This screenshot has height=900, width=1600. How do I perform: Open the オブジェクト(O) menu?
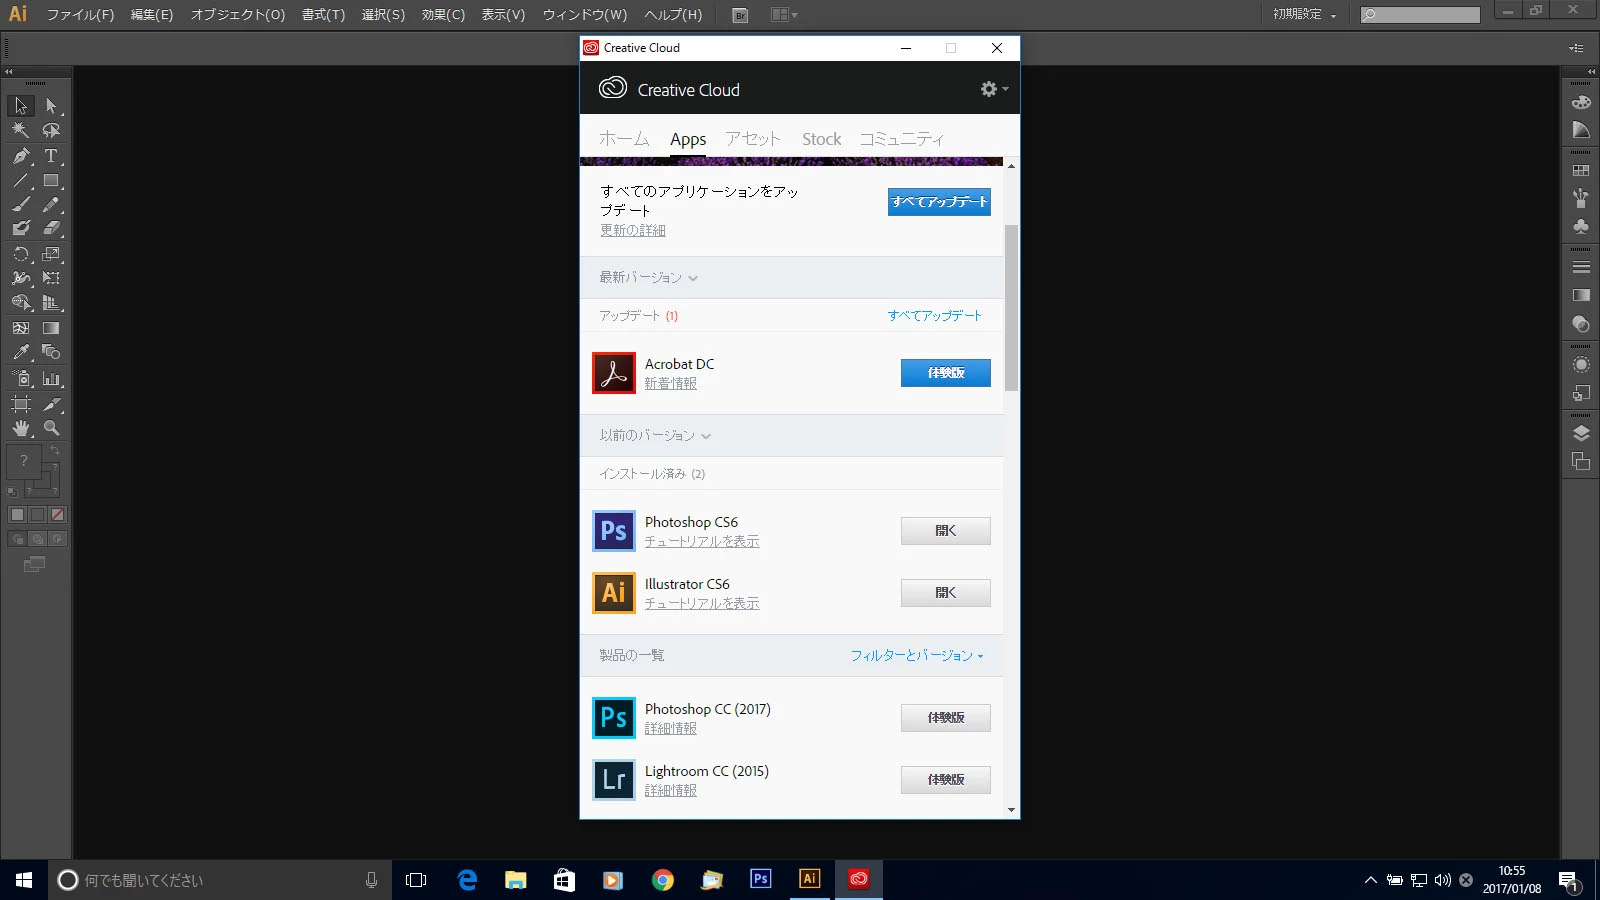238,15
